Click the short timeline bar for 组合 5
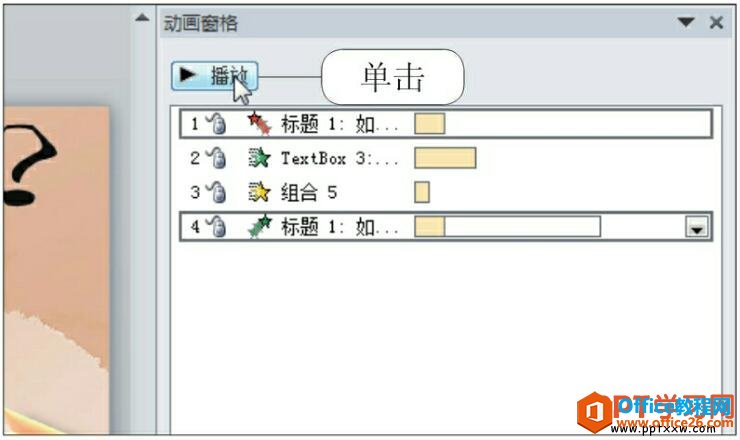 pyautogui.click(x=422, y=192)
